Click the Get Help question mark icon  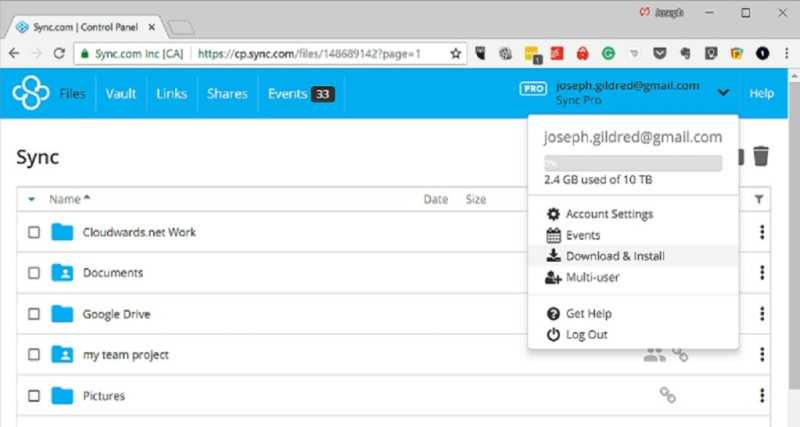(553, 313)
